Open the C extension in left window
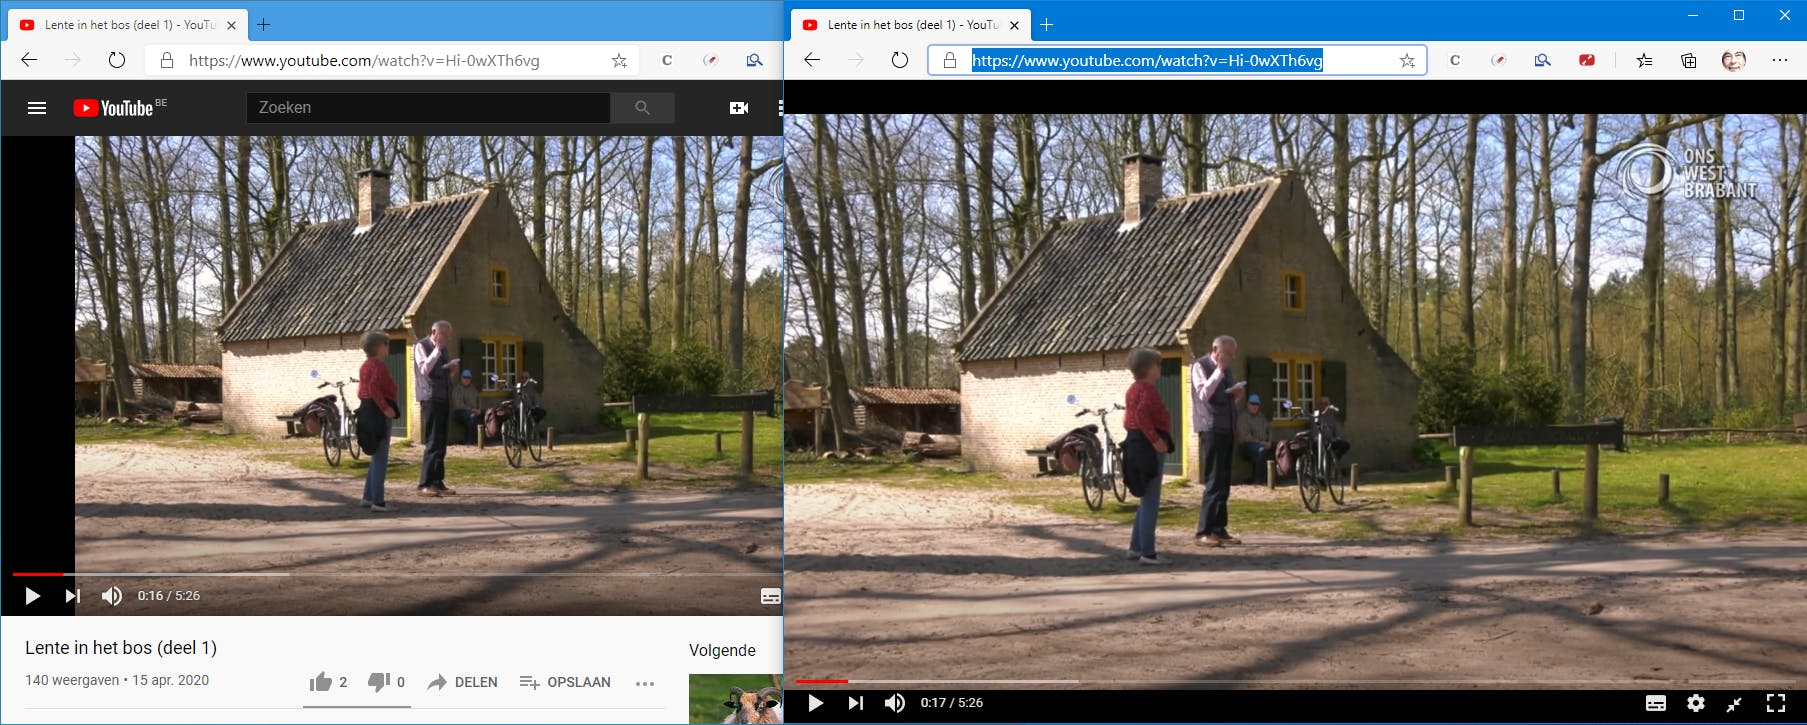The height and width of the screenshot is (725, 1807). tap(667, 60)
